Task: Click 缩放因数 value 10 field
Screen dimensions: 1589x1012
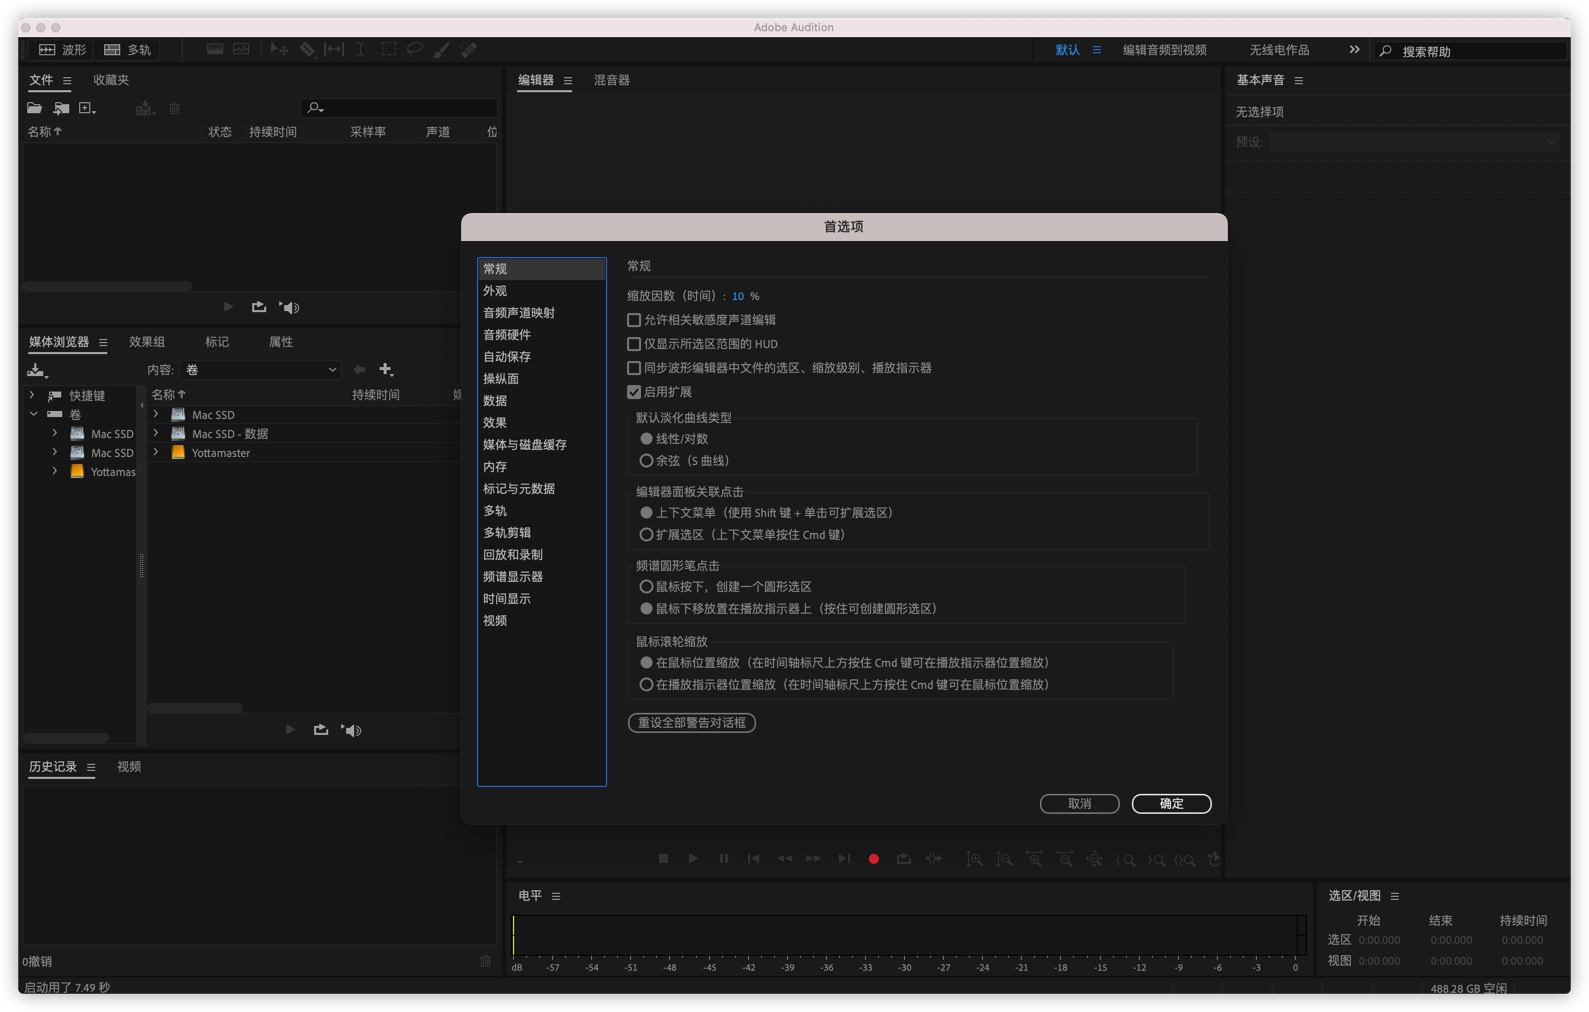Action: 738,297
